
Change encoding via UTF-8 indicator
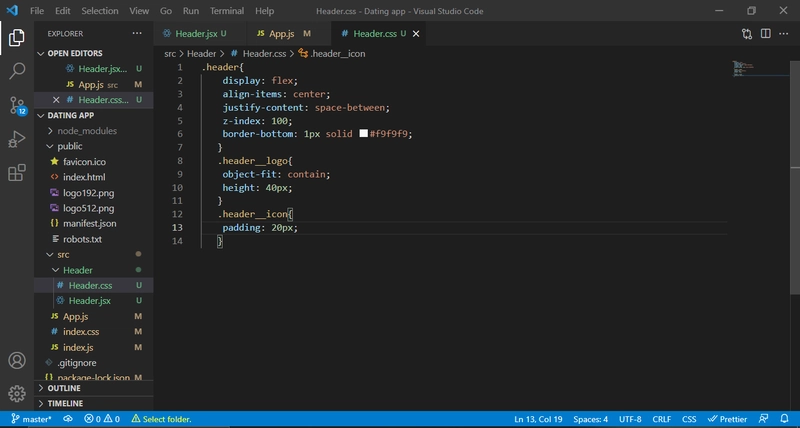(x=630, y=419)
